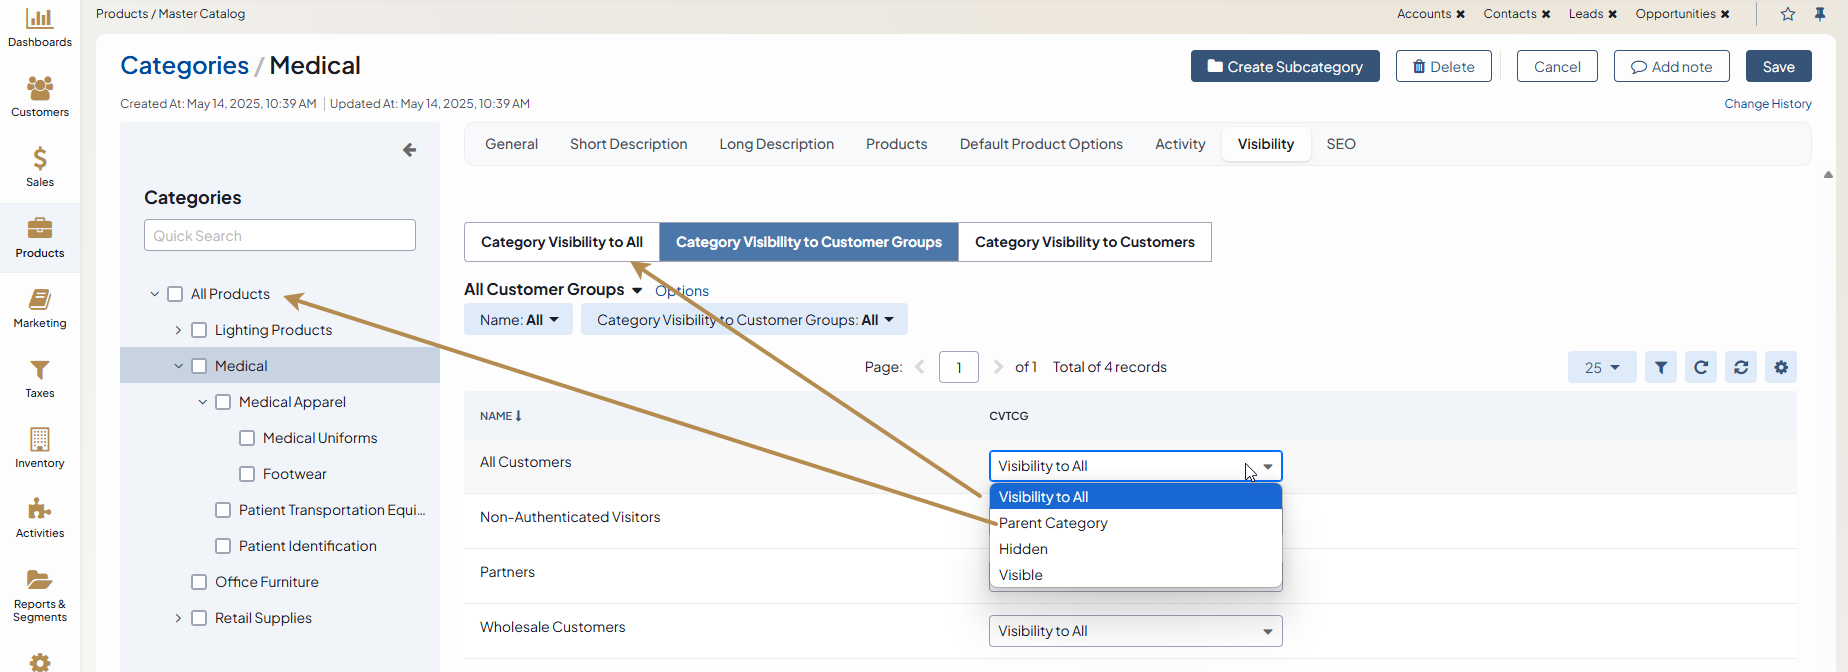1848x672 pixels.
Task: Expand the Retail Supplies tree node
Action: coord(178,618)
